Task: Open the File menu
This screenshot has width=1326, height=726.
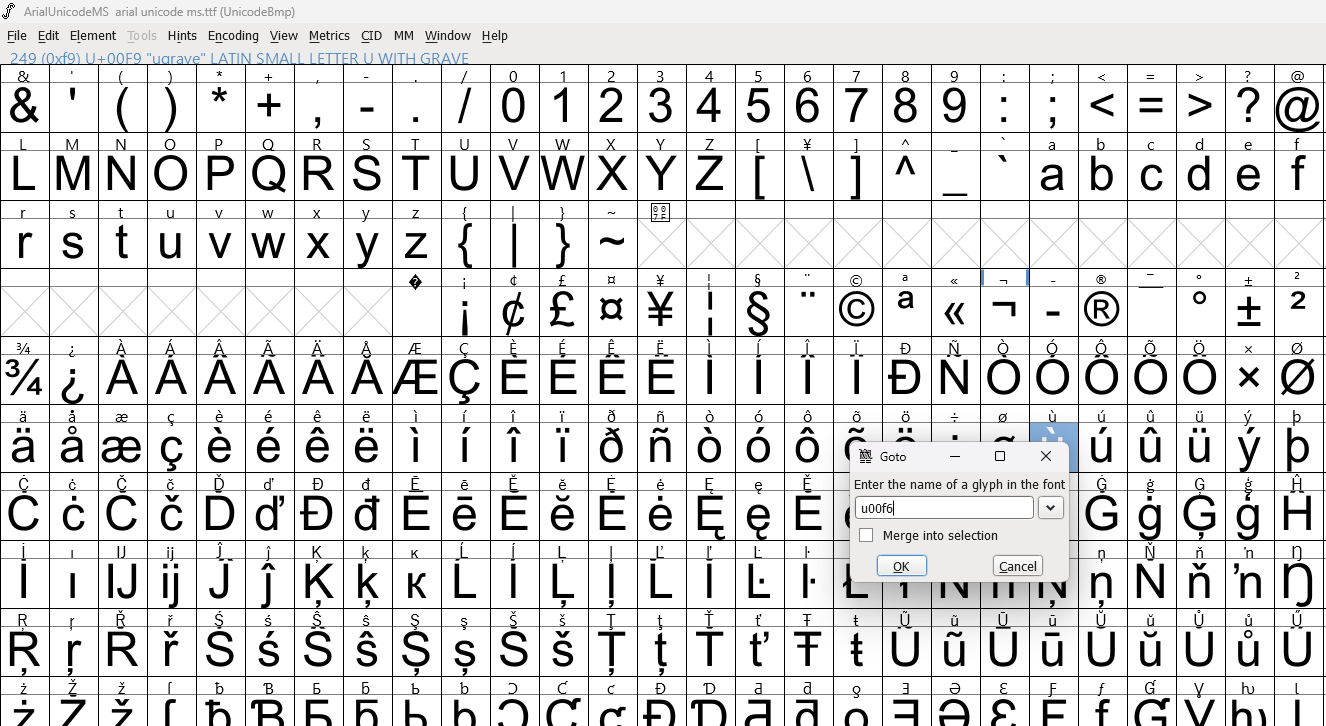Action: (x=17, y=36)
